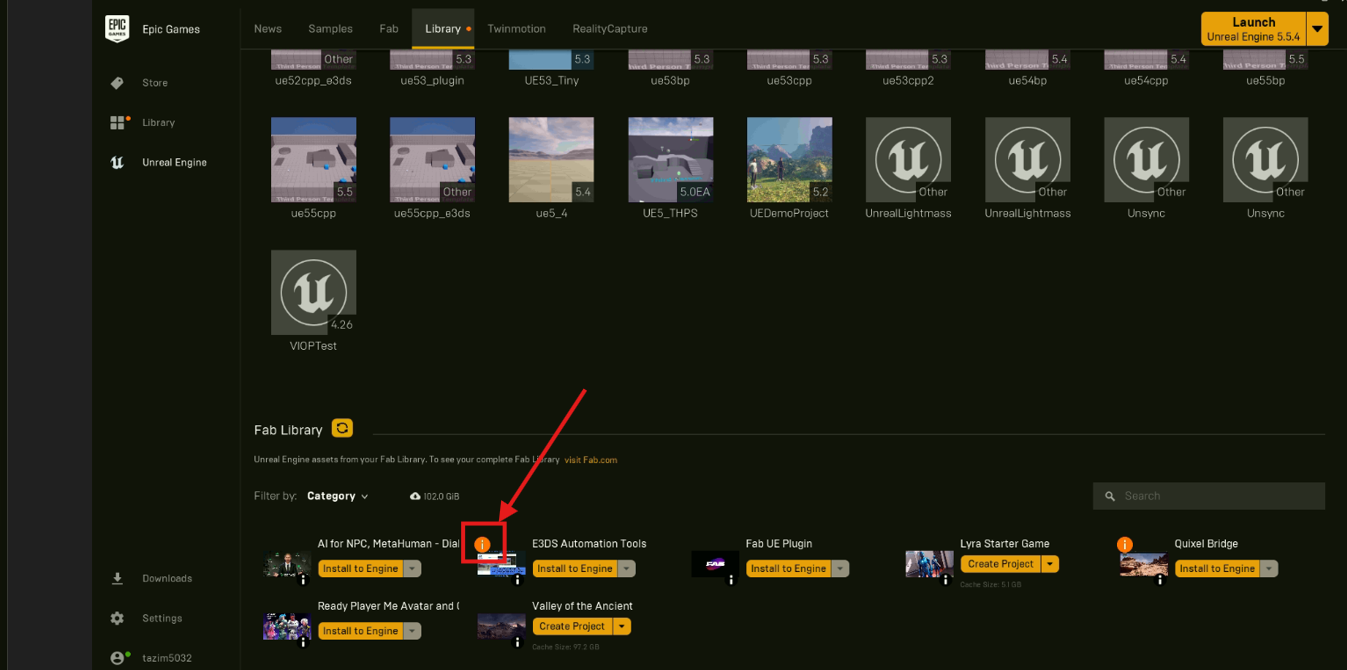Open Downloads in the sidebar
The height and width of the screenshot is (670, 1347).
click(166, 578)
